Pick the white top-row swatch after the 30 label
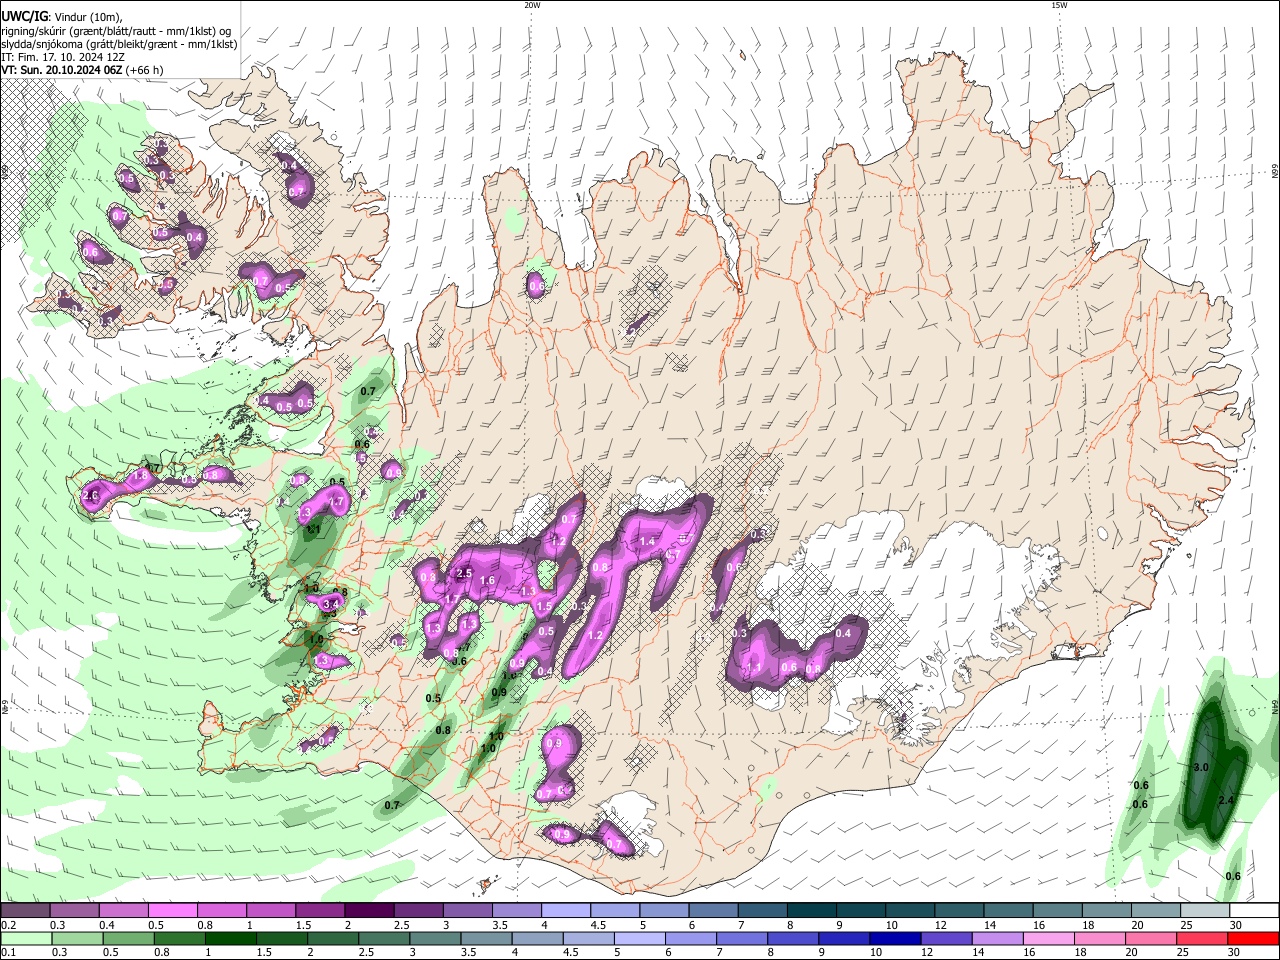 [x=1254, y=911]
